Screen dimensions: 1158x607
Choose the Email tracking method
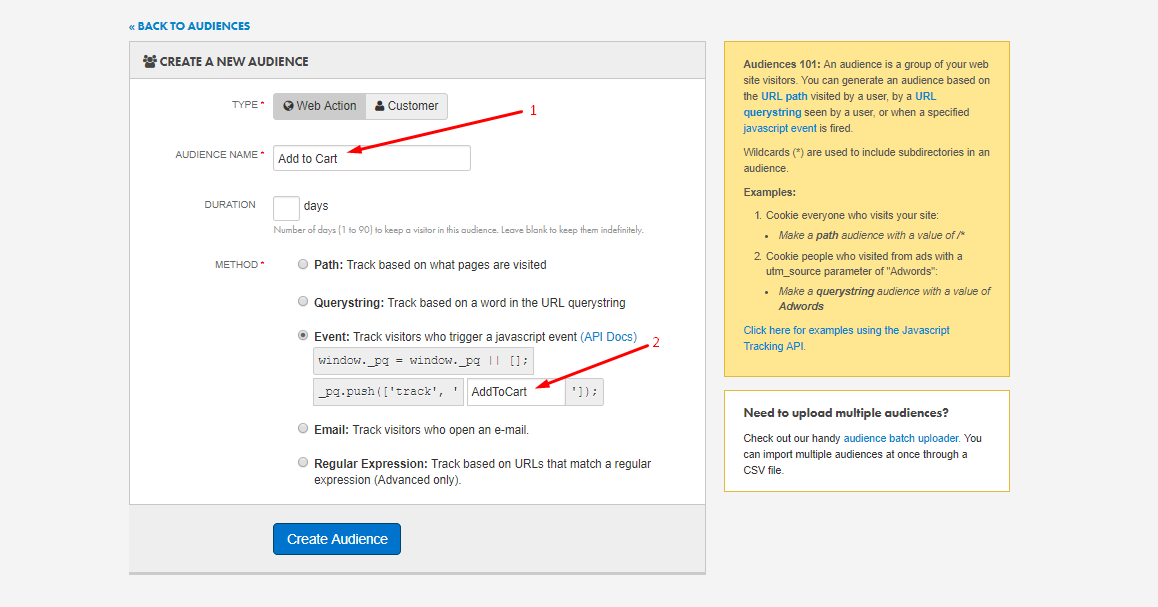tap(303, 428)
